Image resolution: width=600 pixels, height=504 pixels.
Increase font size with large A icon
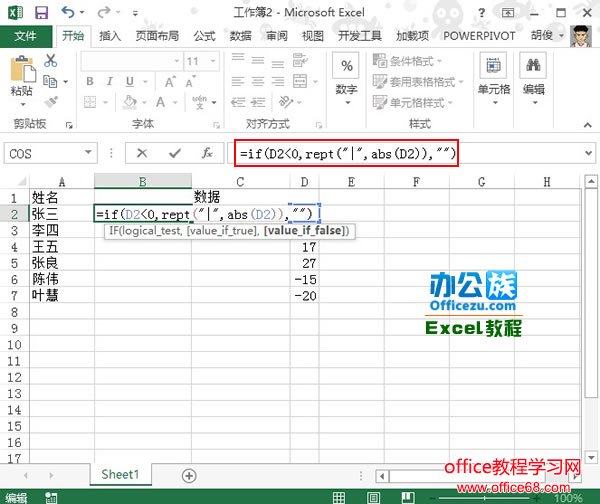[170, 82]
